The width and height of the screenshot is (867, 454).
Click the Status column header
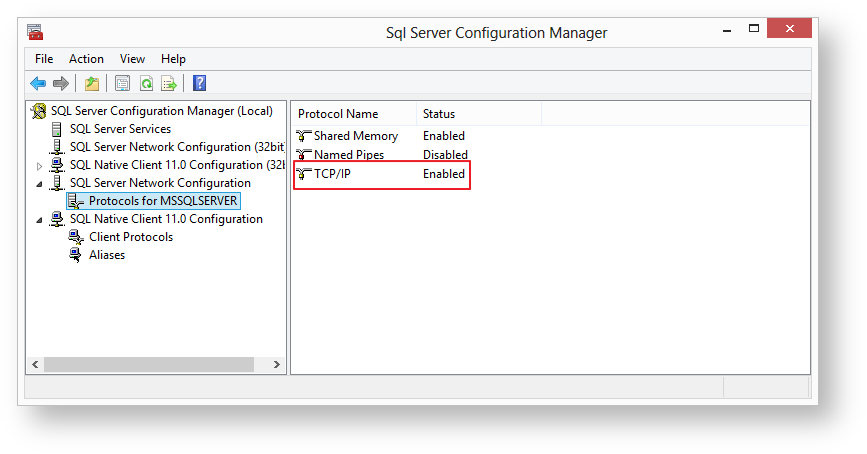click(439, 114)
